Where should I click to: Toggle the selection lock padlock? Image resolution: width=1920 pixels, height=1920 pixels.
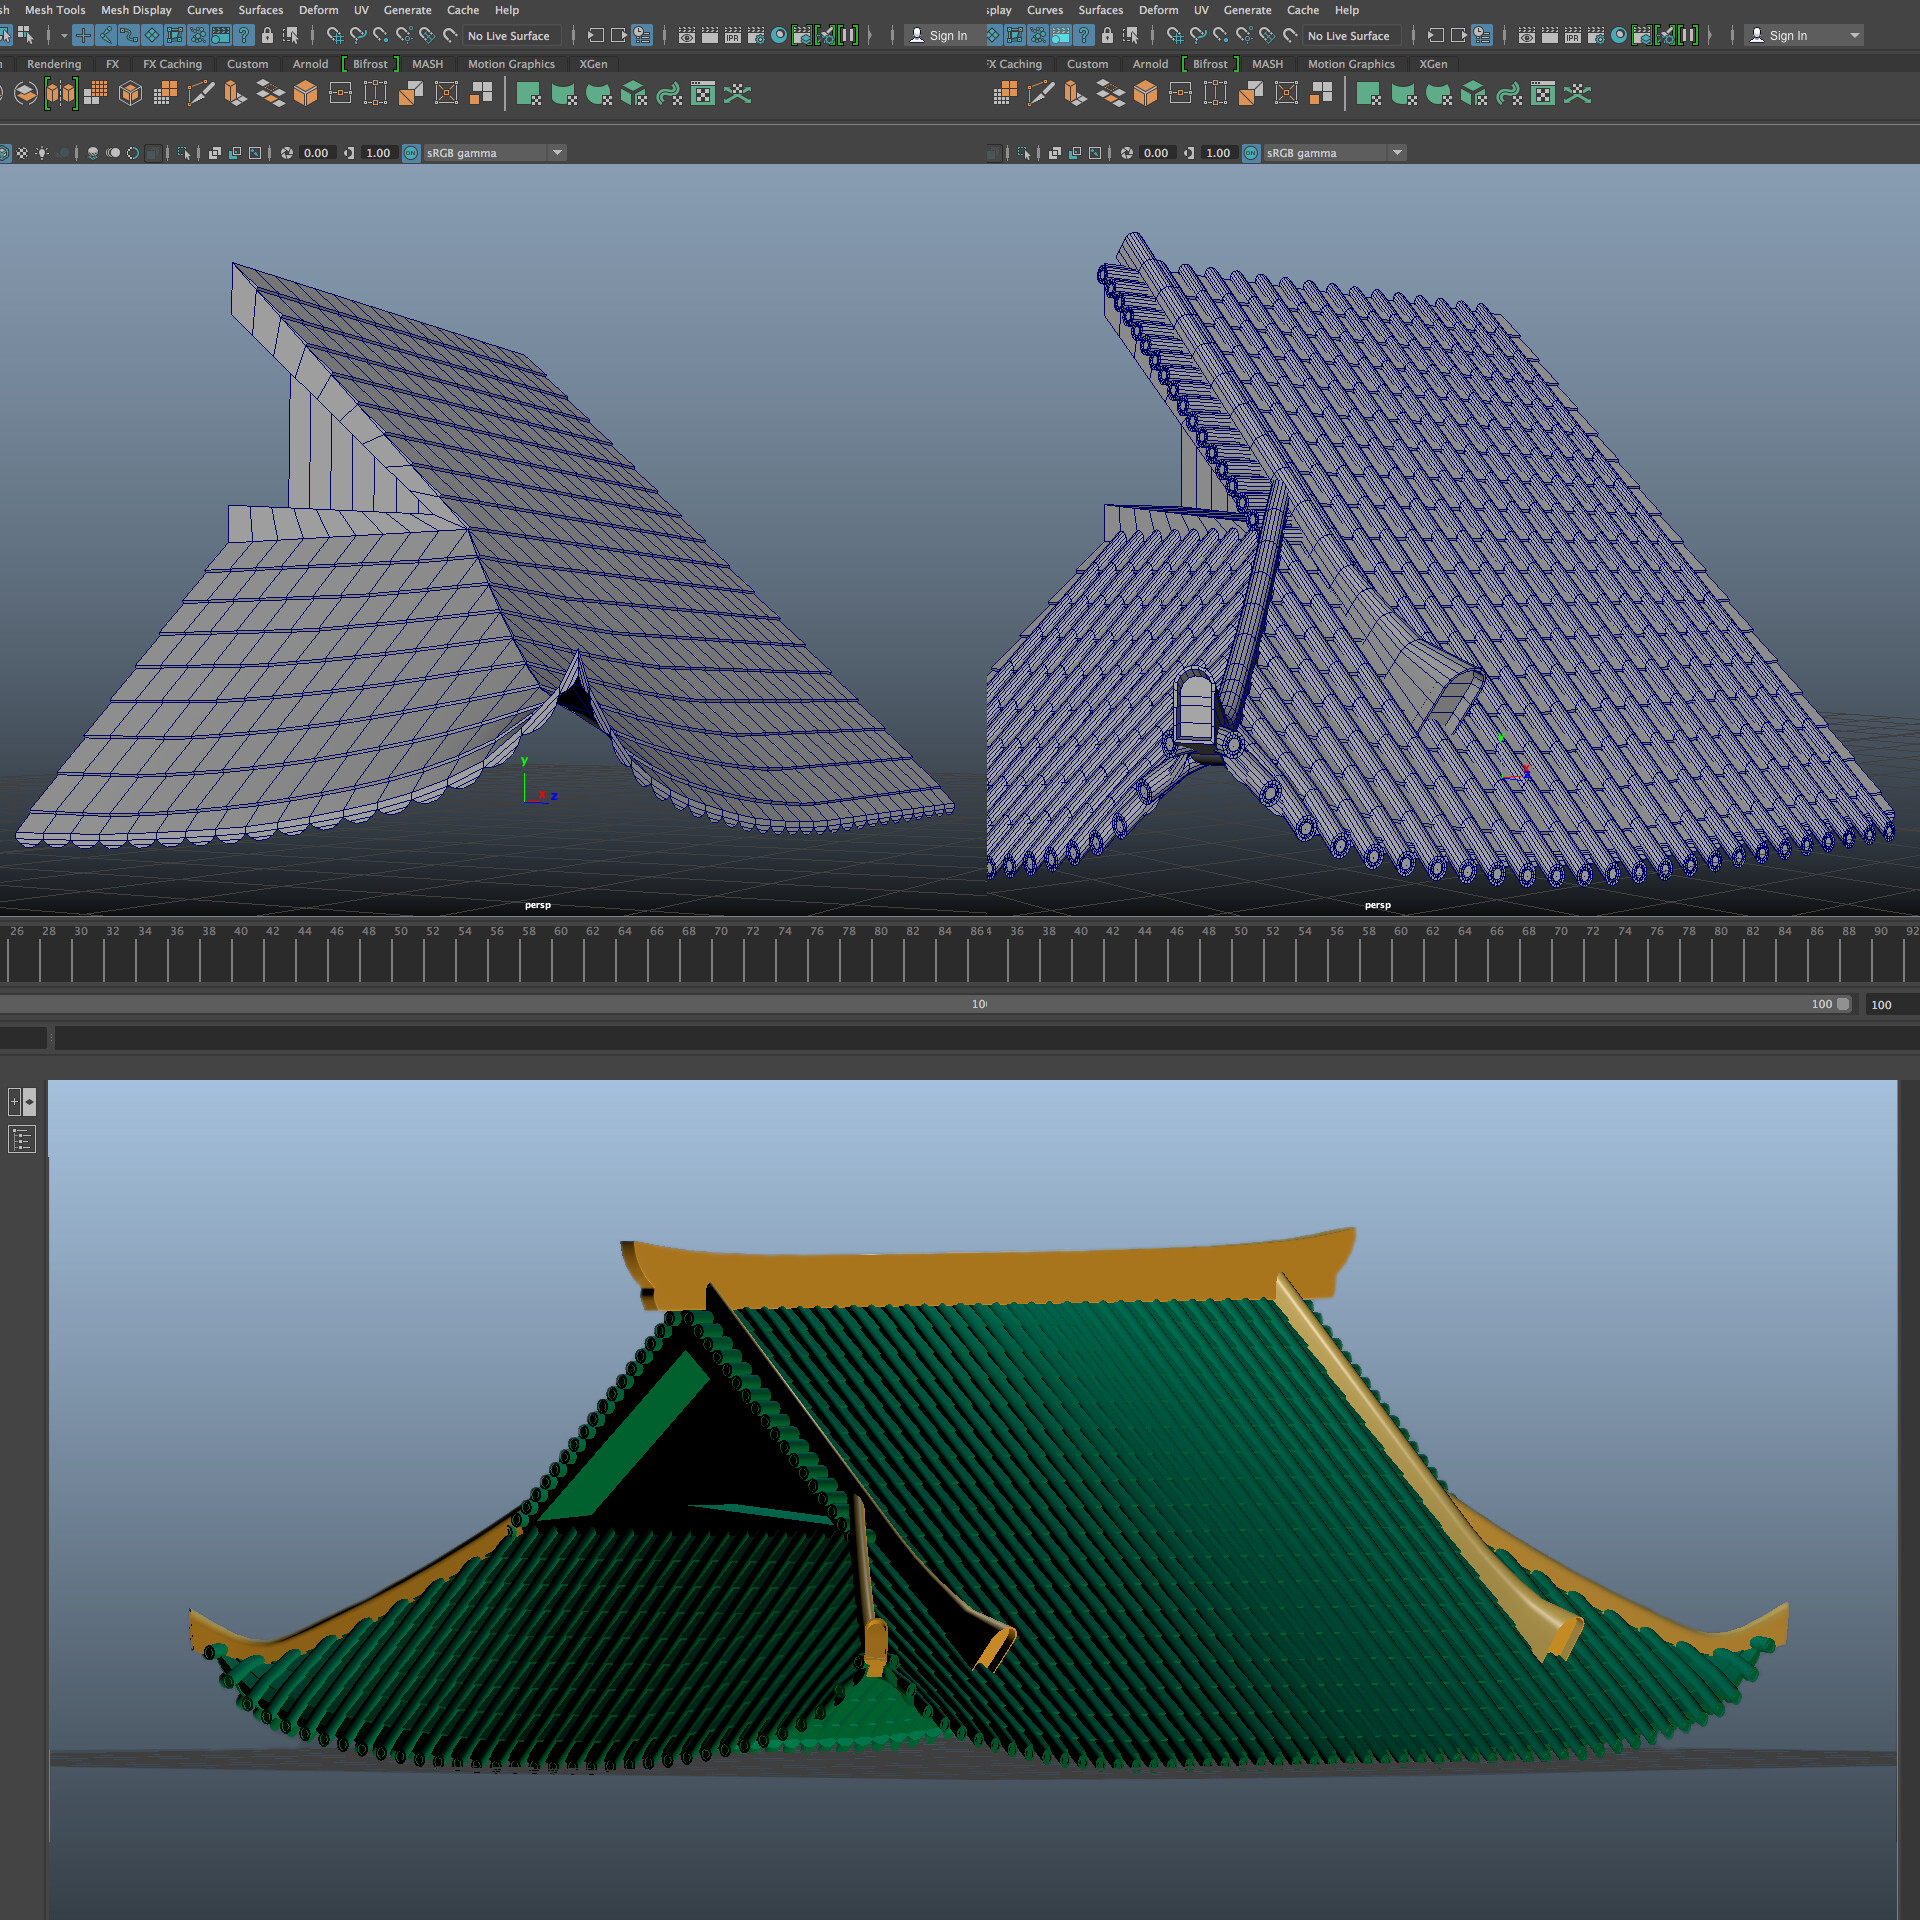pos(268,34)
